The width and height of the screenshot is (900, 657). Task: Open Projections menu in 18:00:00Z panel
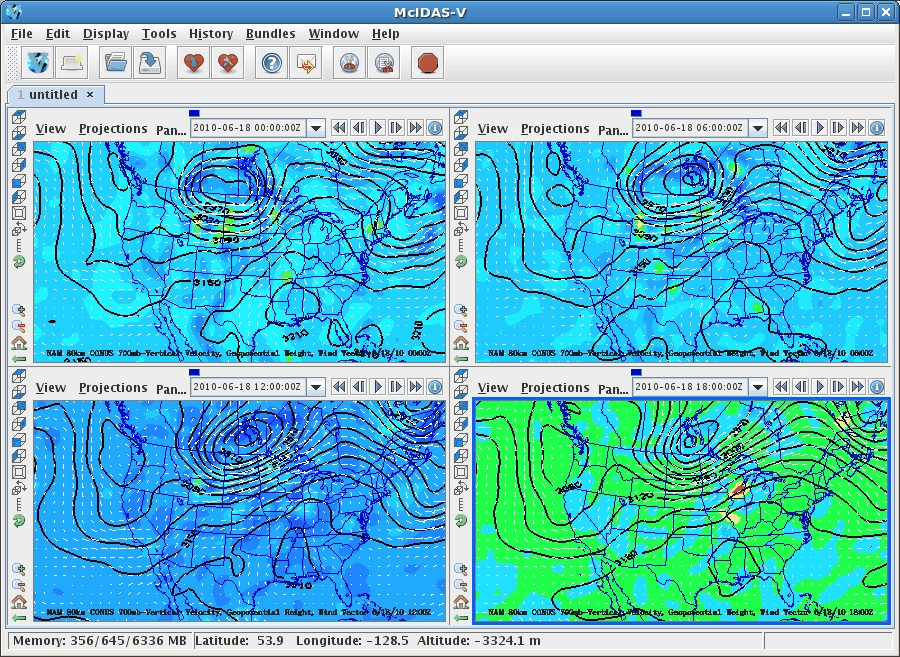click(x=555, y=387)
